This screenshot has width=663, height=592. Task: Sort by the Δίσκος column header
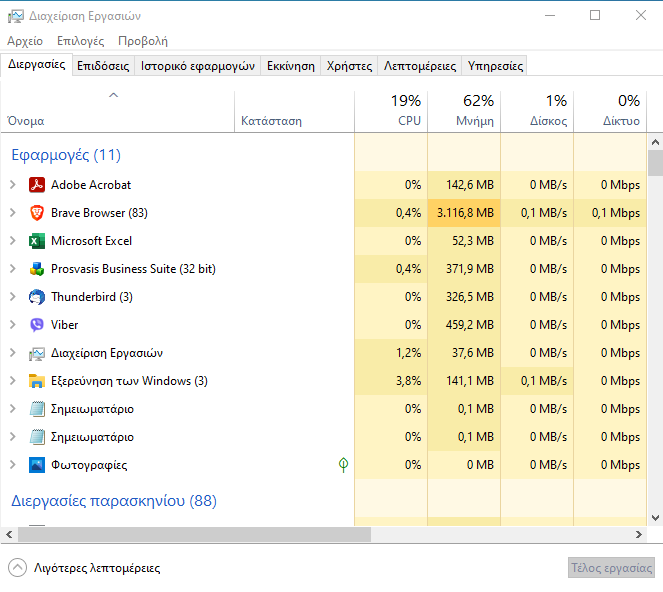tap(537, 112)
